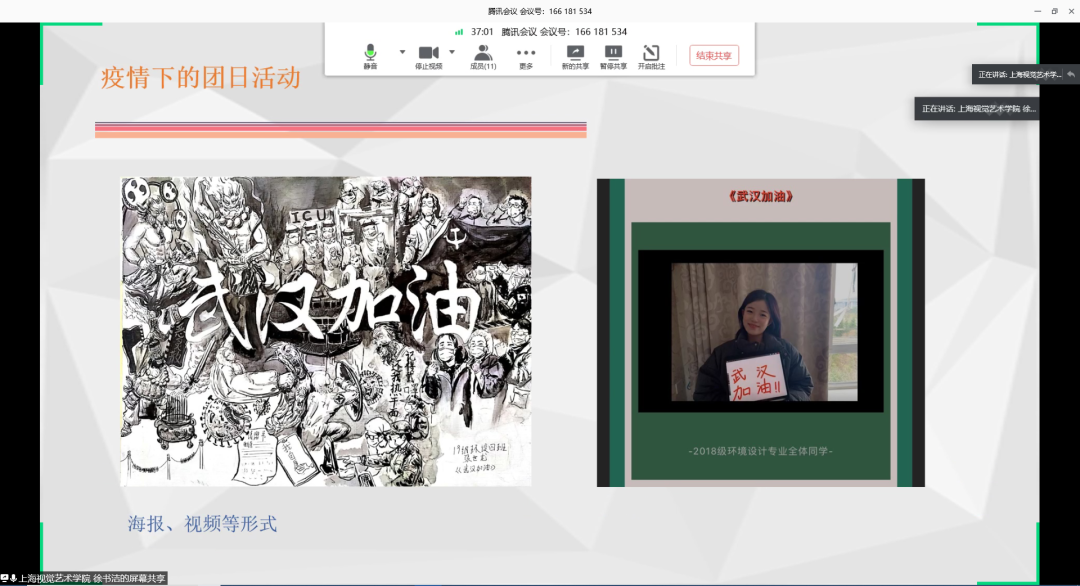Image resolution: width=1080 pixels, height=586 pixels.
Task: Mute the microphone (静音)
Action: pyautogui.click(x=370, y=56)
